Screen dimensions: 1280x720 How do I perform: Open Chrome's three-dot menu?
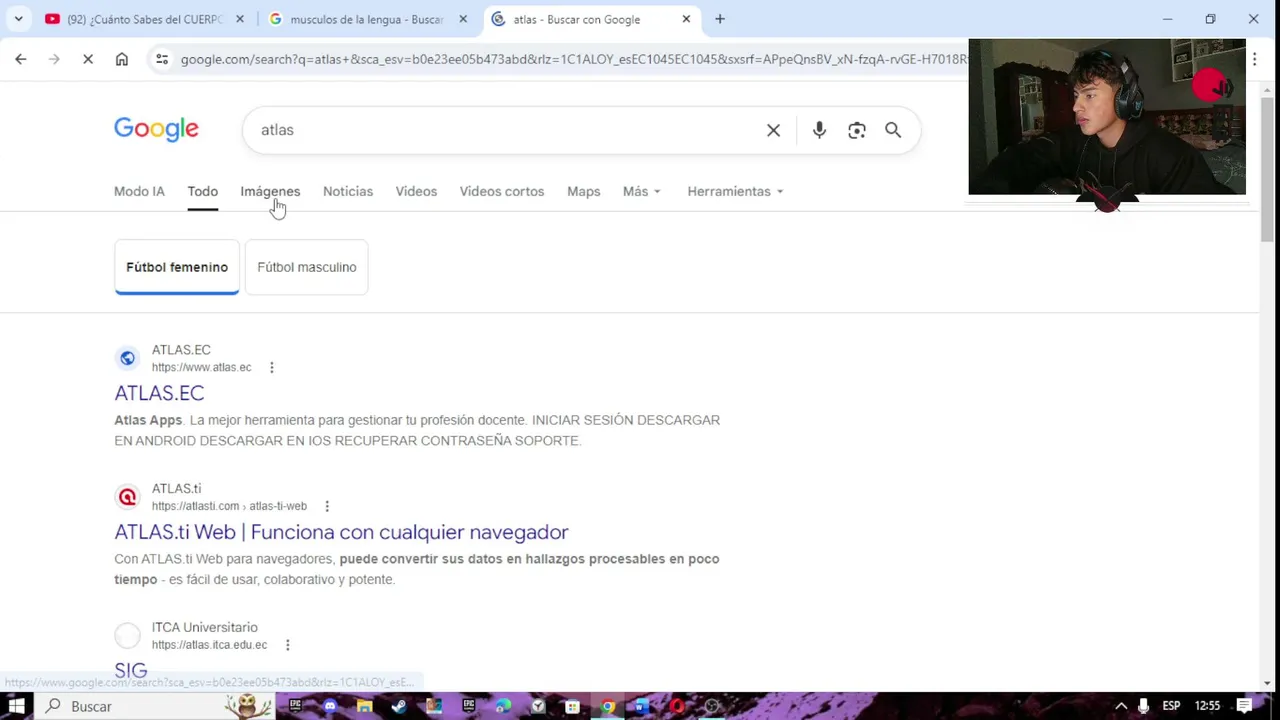click(1254, 59)
